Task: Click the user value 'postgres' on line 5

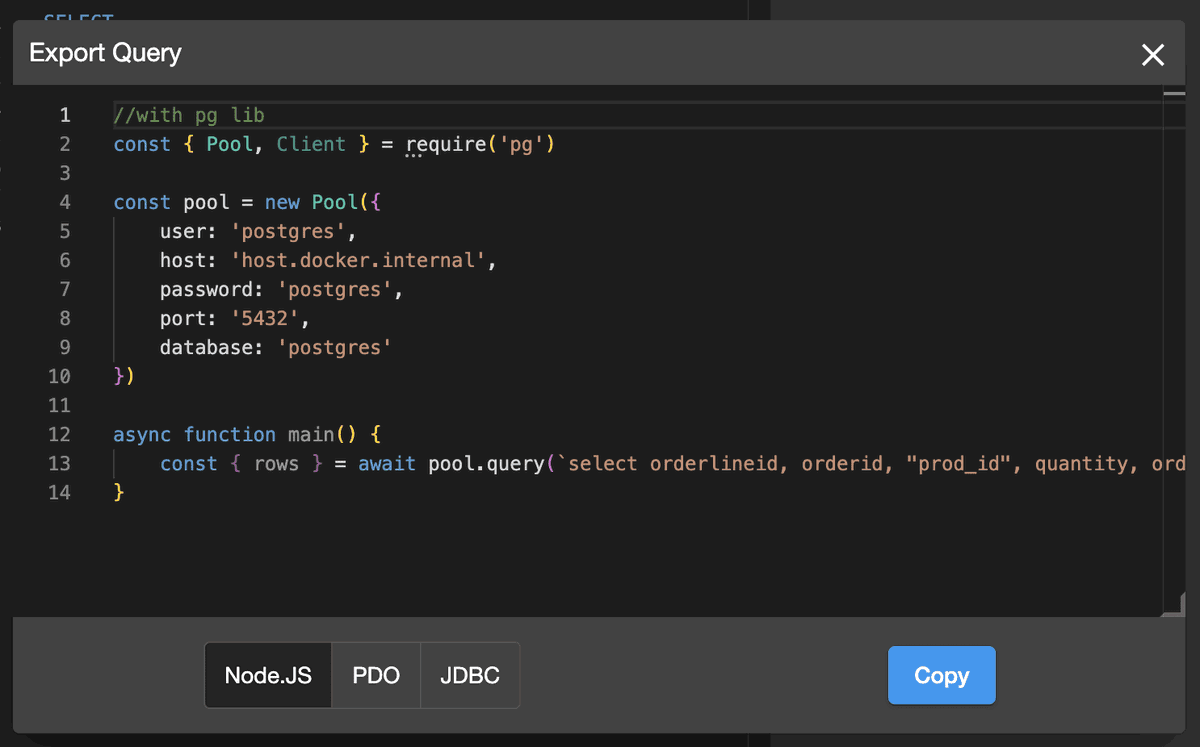Action: click(288, 232)
